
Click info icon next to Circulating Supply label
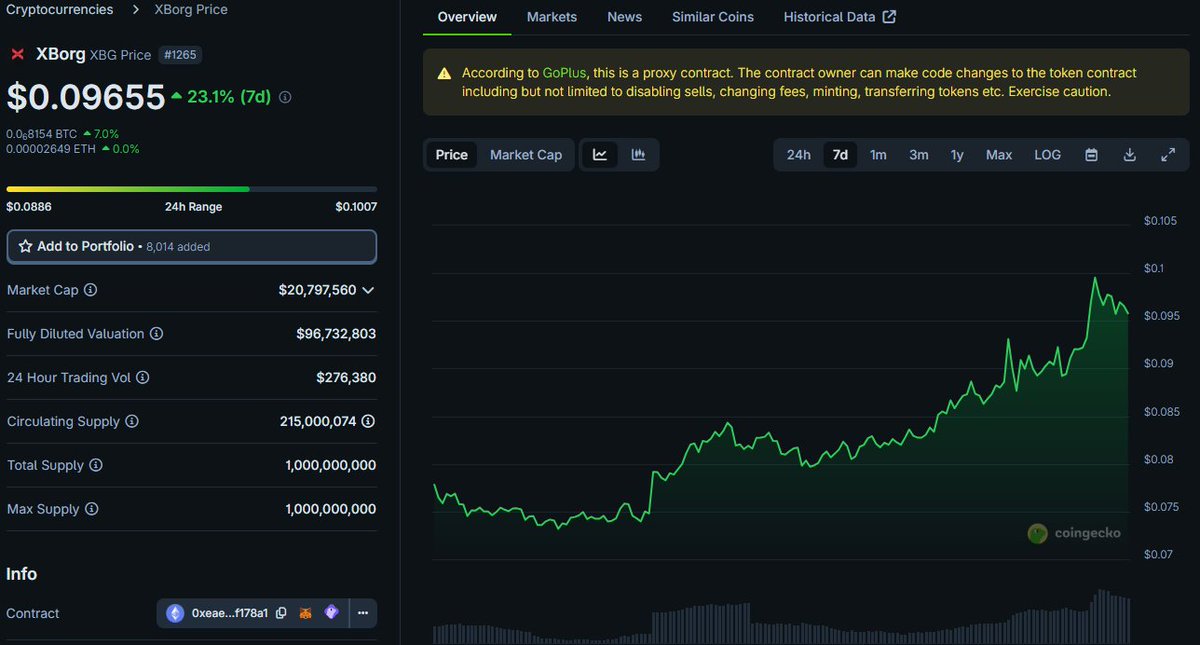coord(132,422)
